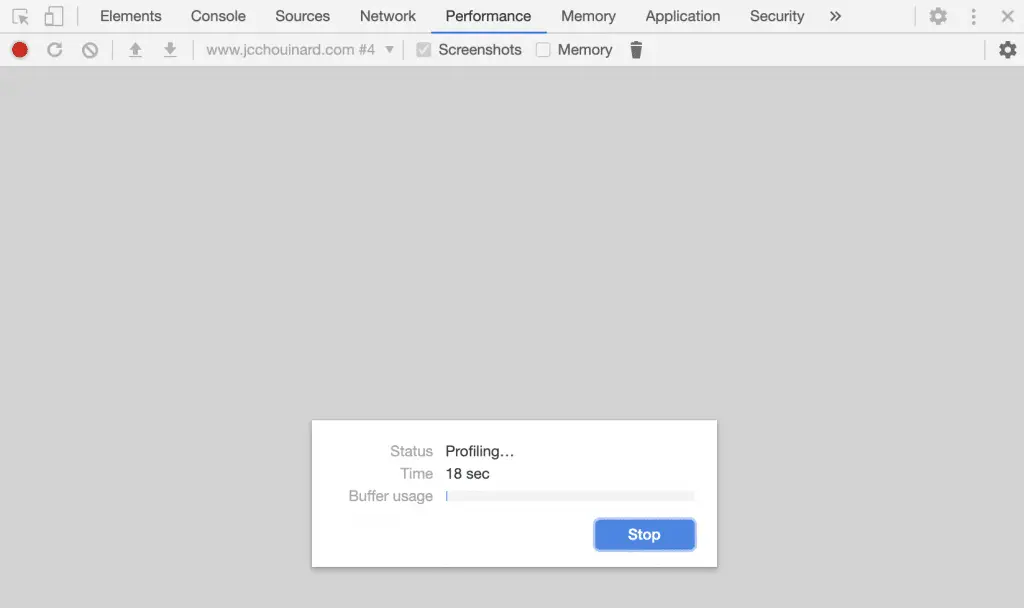Enable the Memory checkbox in toolbar

click(x=543, y=50)
